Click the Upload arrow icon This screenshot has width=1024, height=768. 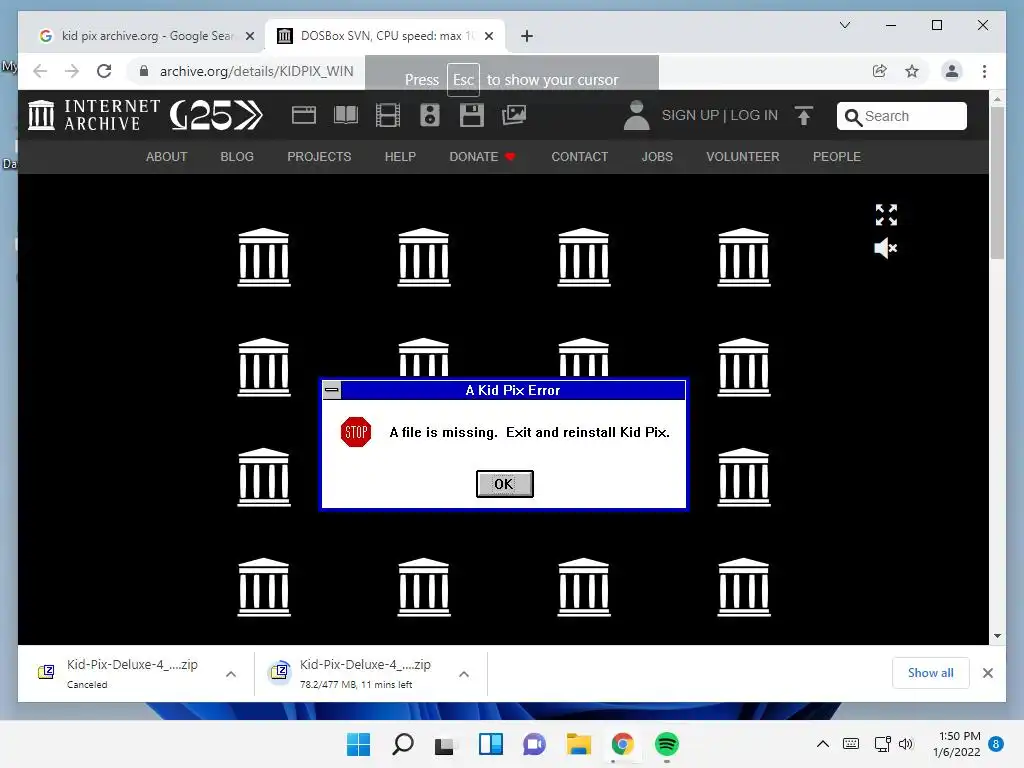tap(804, 116)
